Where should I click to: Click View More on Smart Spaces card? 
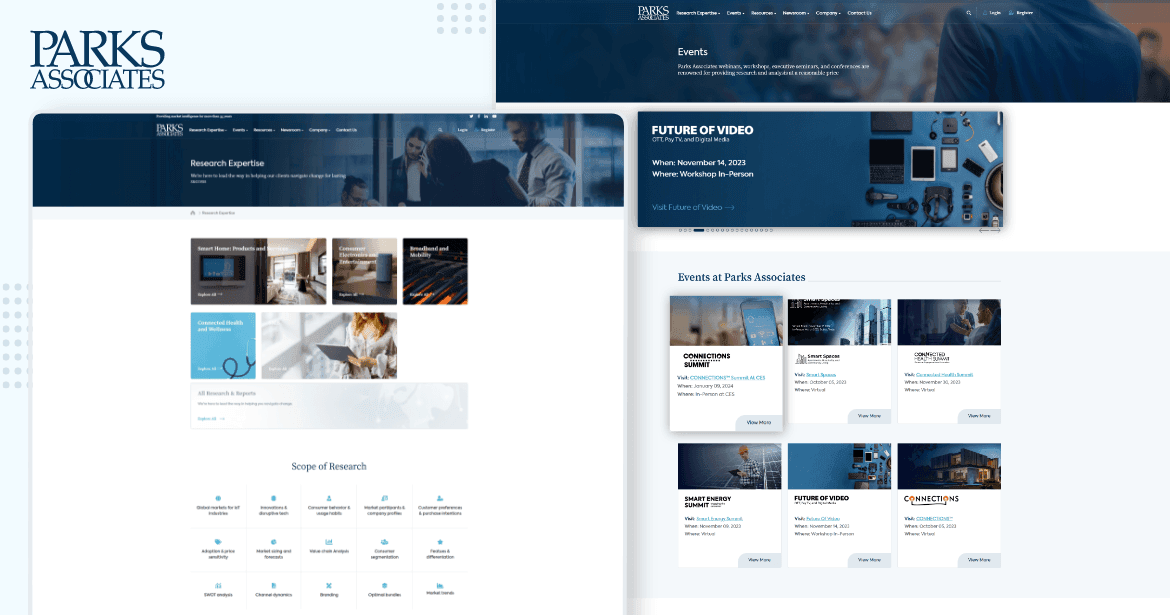pyautogui.click(x=869, y=416)
